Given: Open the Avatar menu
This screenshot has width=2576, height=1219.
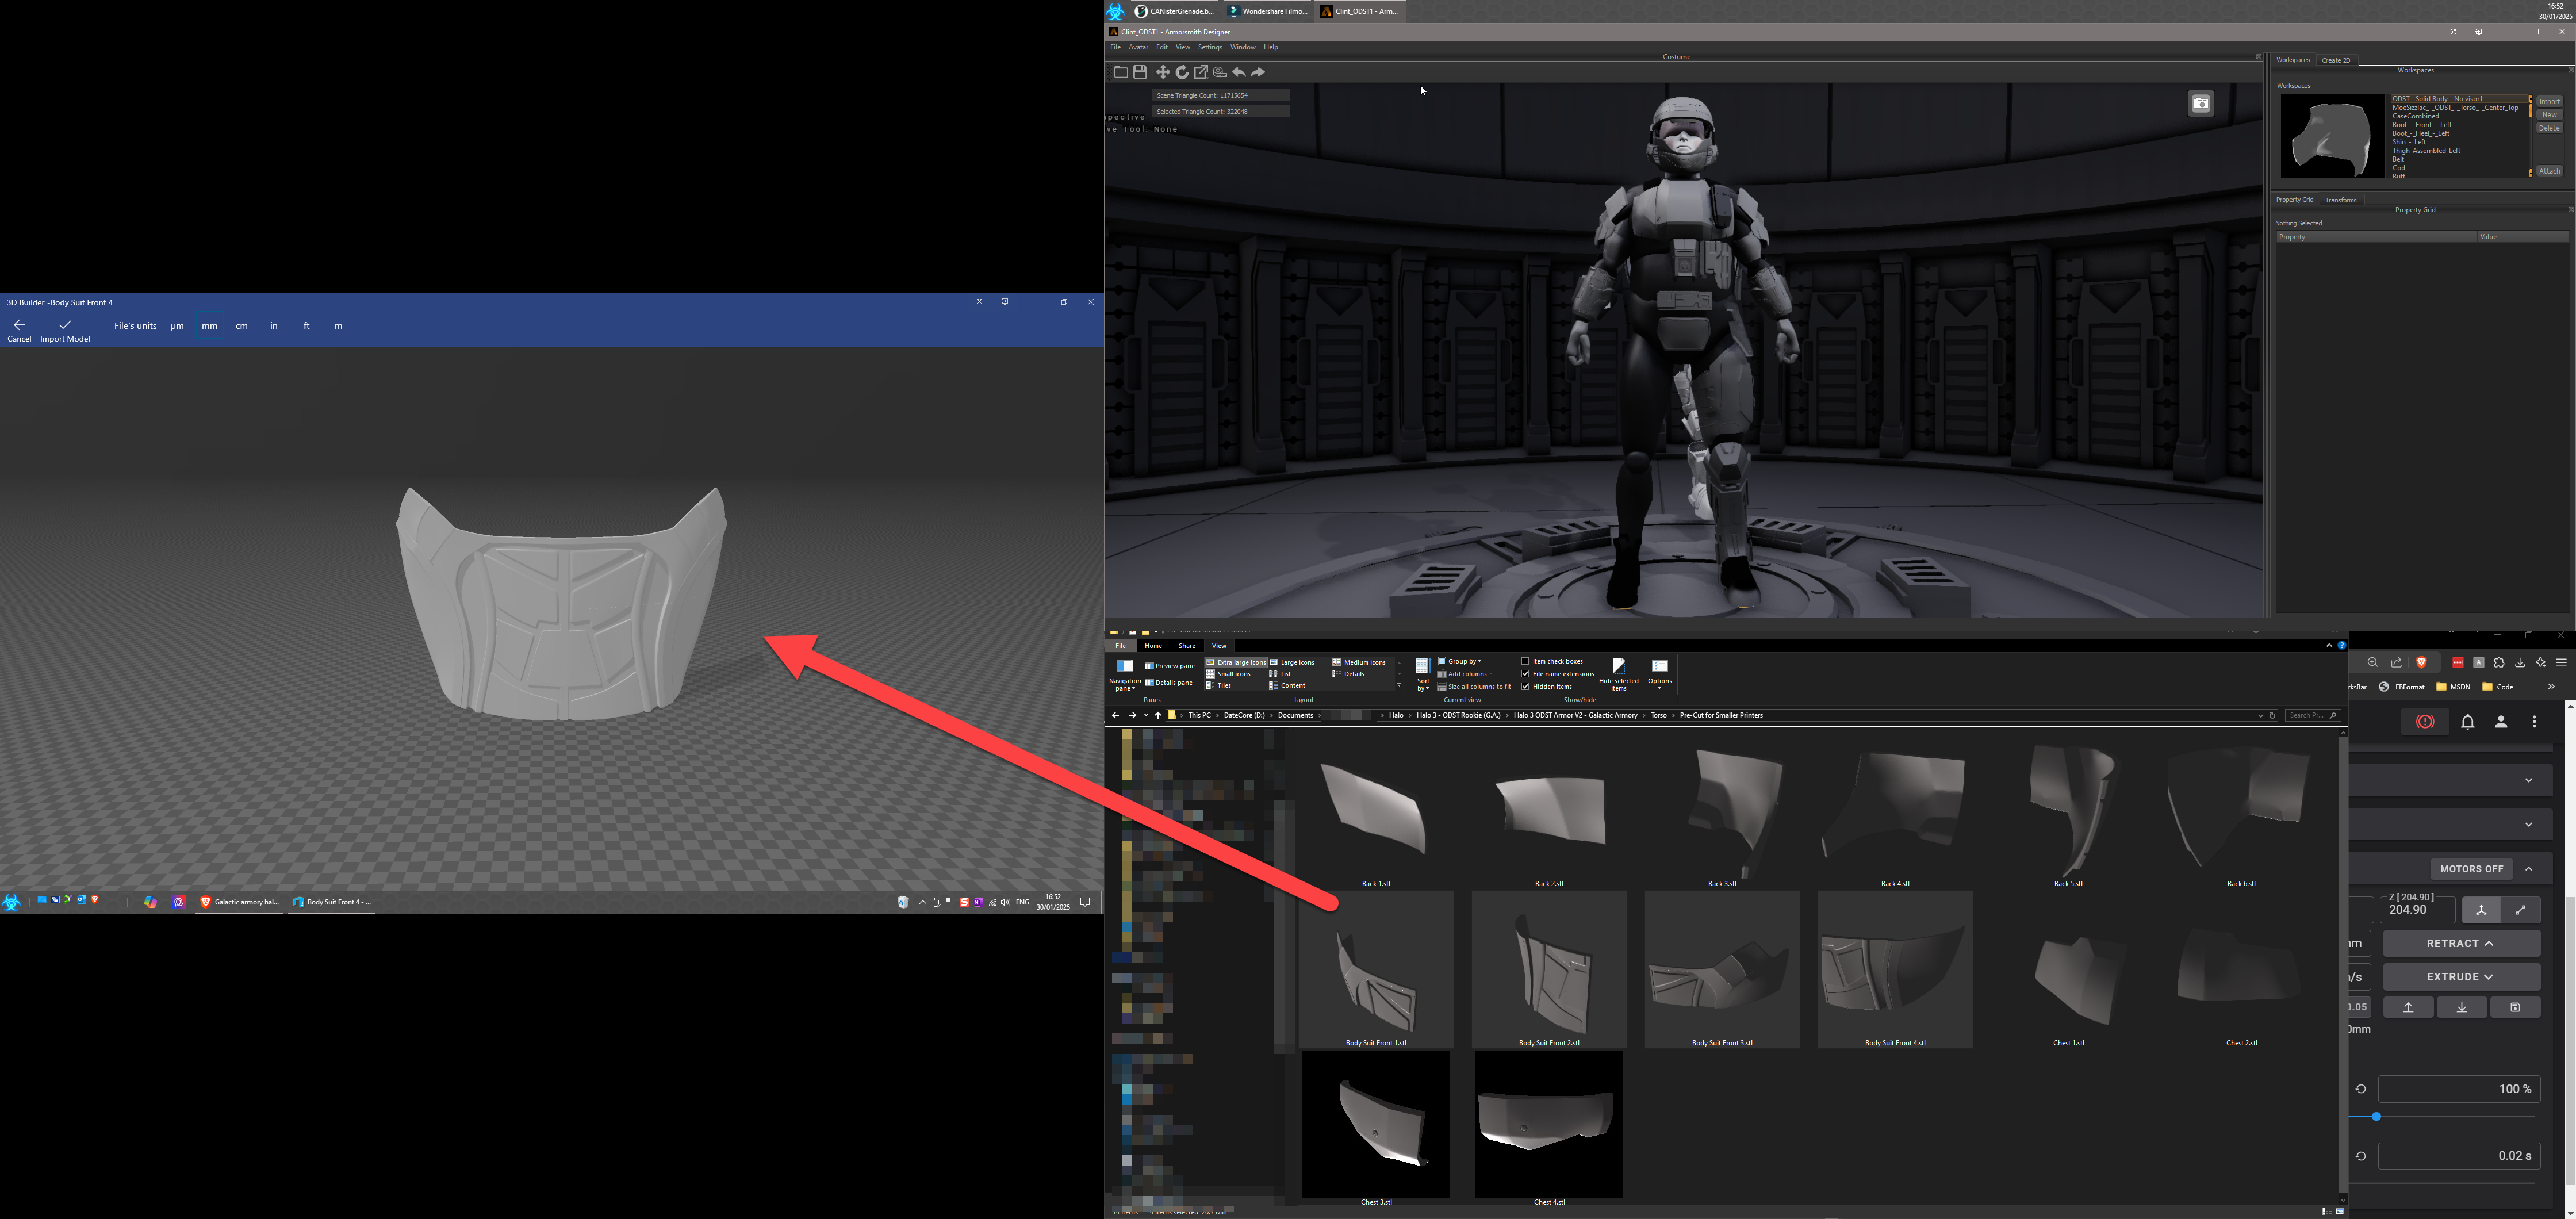Looking at the screenshot, I should (x=1138, y=47).
